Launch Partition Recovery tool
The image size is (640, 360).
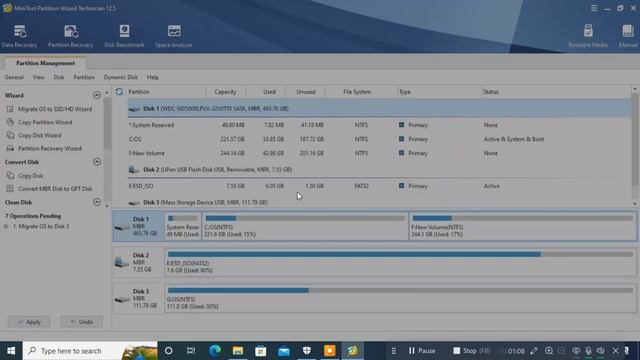tap(71, 36)
